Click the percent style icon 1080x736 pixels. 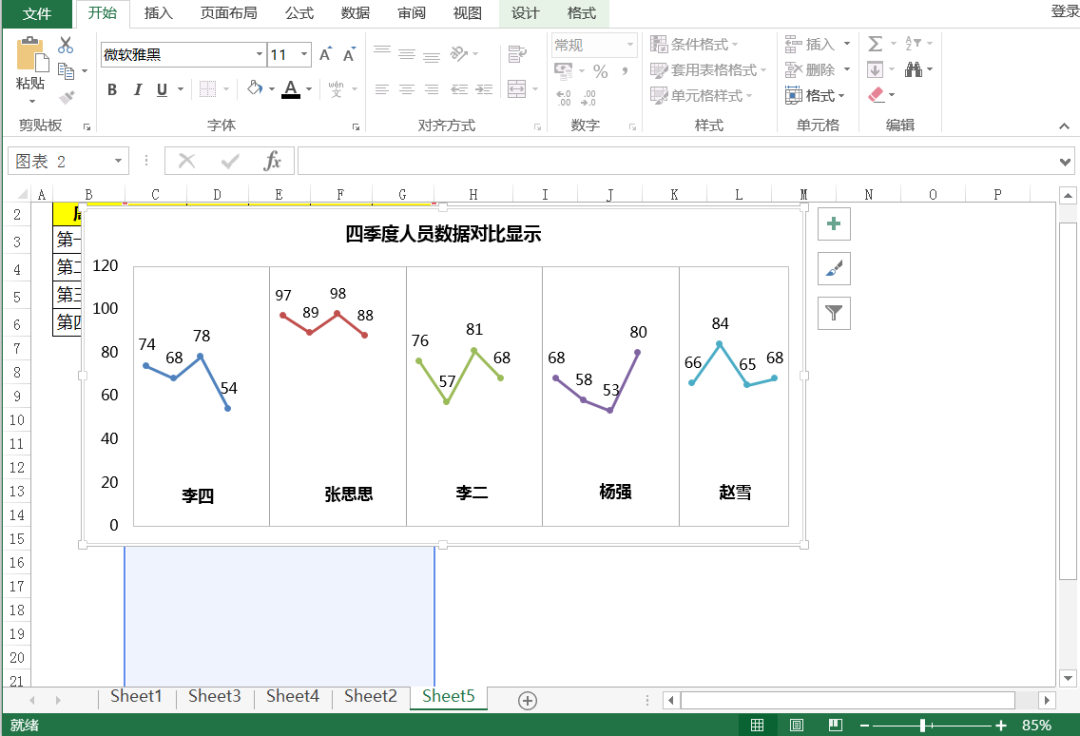[601, 71]
